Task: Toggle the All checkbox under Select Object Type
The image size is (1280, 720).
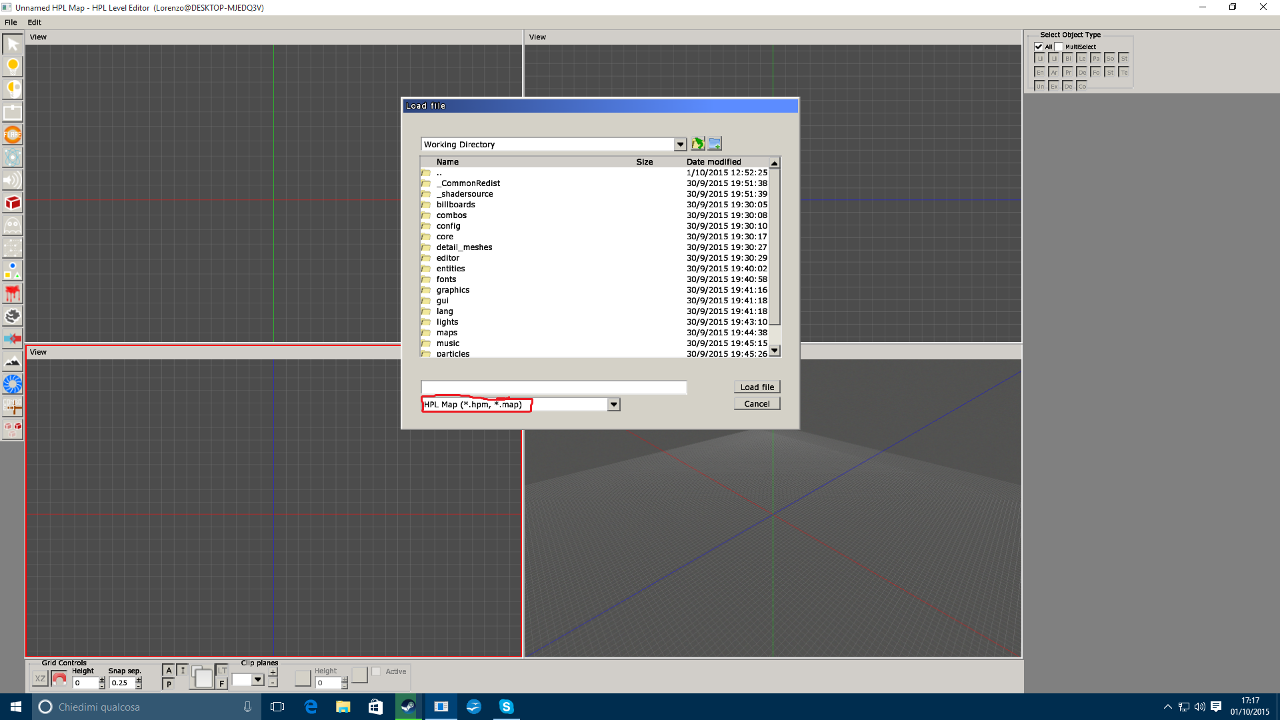Action: (x=1039, y=47)
